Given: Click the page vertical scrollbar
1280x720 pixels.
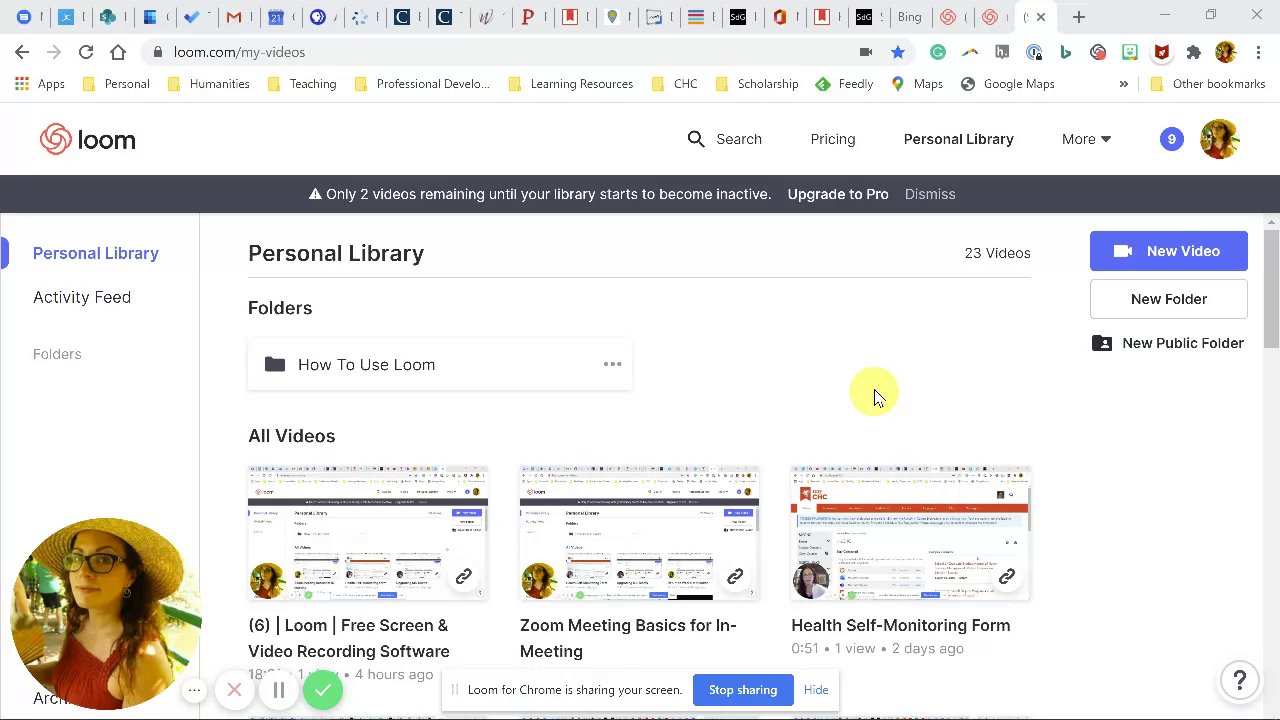Looking at the screenshot, I should [x=1271, y=290].
